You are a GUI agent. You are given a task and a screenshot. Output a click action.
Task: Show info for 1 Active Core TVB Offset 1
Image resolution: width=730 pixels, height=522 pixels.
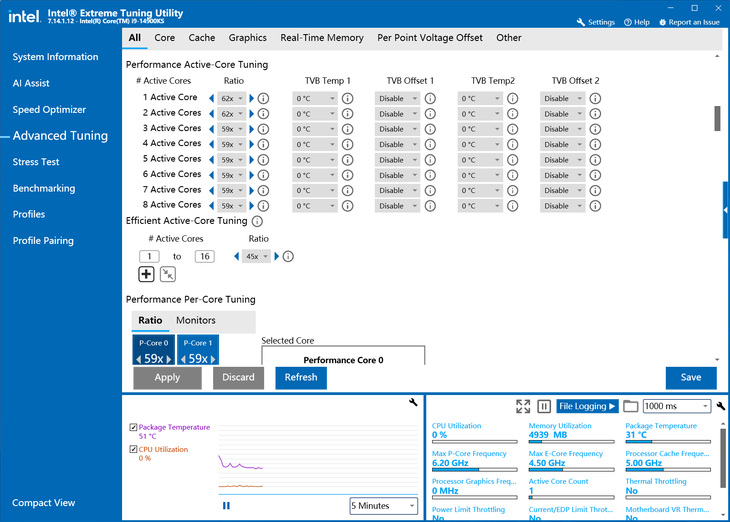430,98
